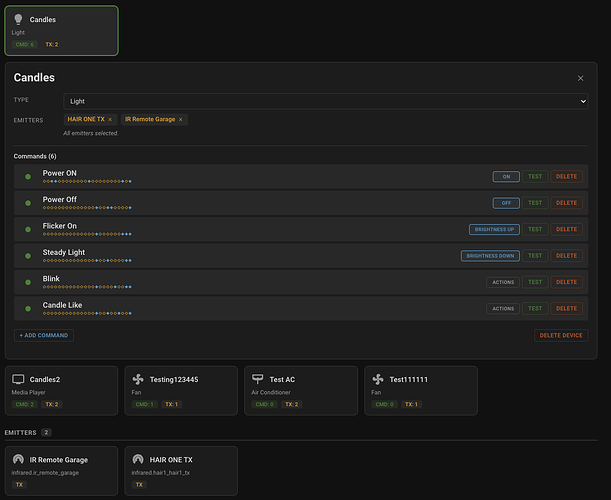The image size is (611, 500).
Task: Click the Candle Like command name
Action: [62, 305]
